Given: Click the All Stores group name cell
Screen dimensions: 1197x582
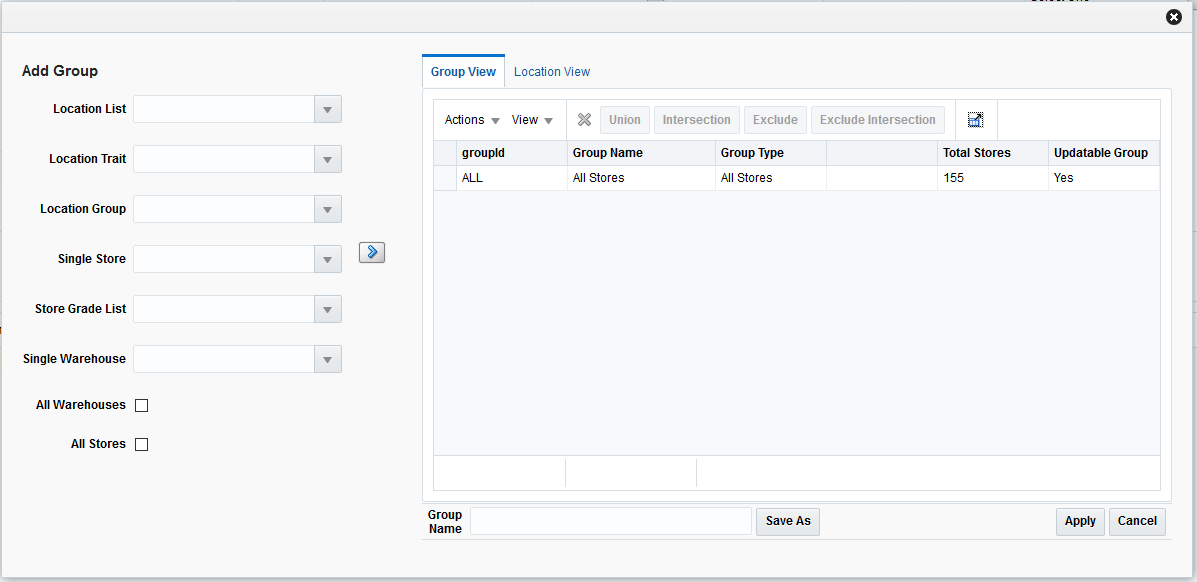Looking at the screenshot, I should click(x=641, y=178).
